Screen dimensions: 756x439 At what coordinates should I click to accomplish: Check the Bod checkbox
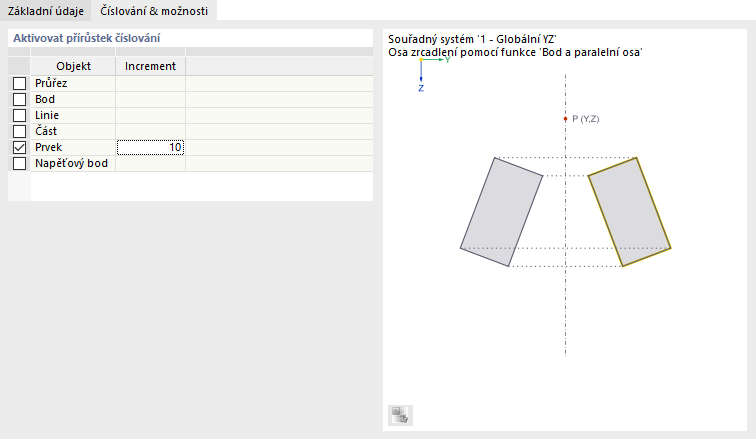pos(19,100)
